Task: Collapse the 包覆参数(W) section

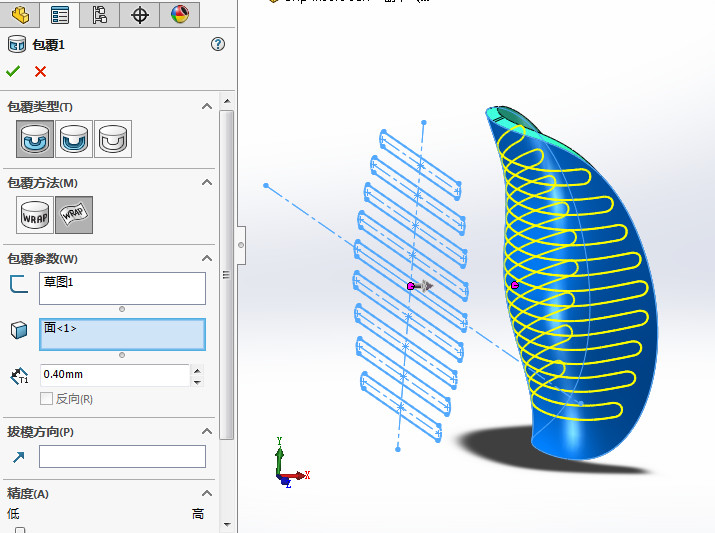Action: point(207,259)
